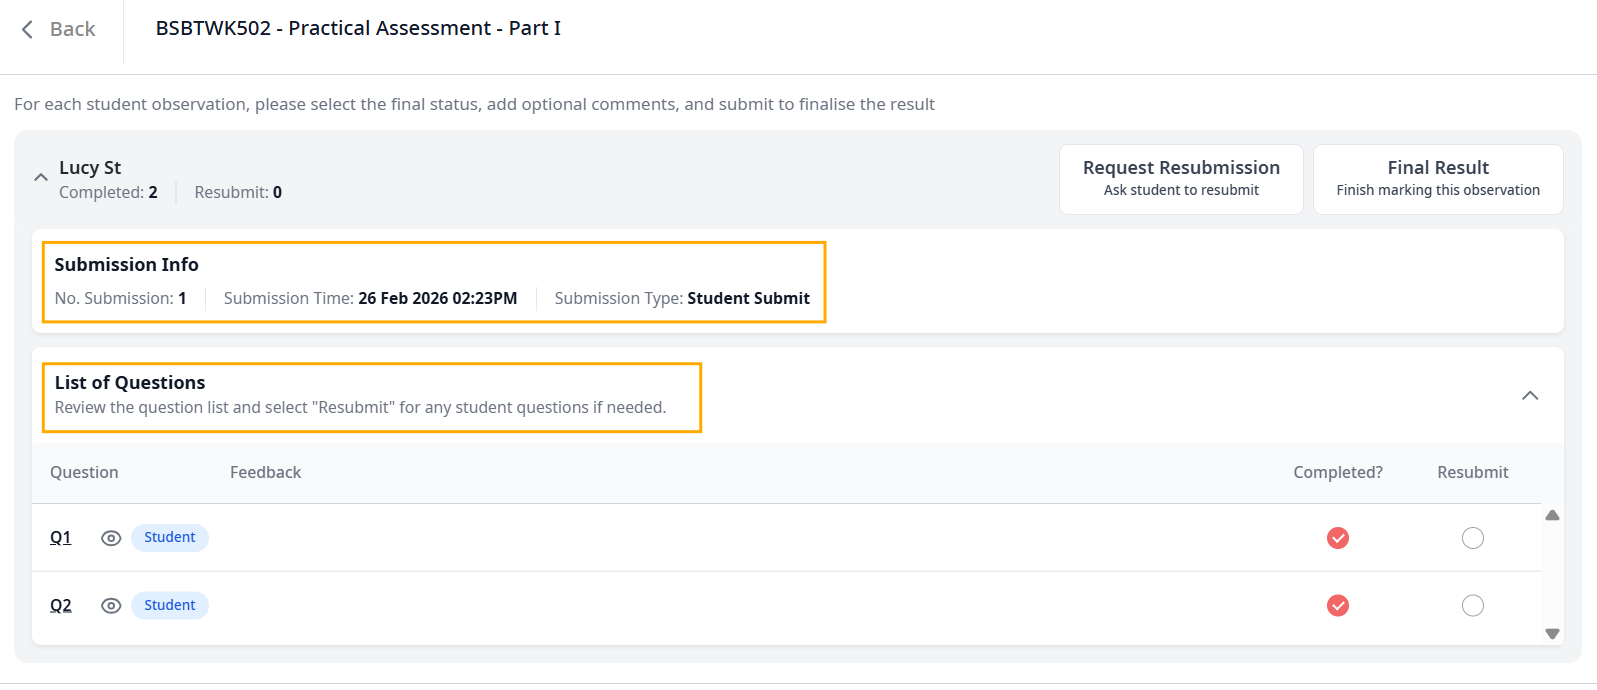Screen dimensions: 1597x690
Task: Click the Lucy St student name
Action: click(90, 168)
